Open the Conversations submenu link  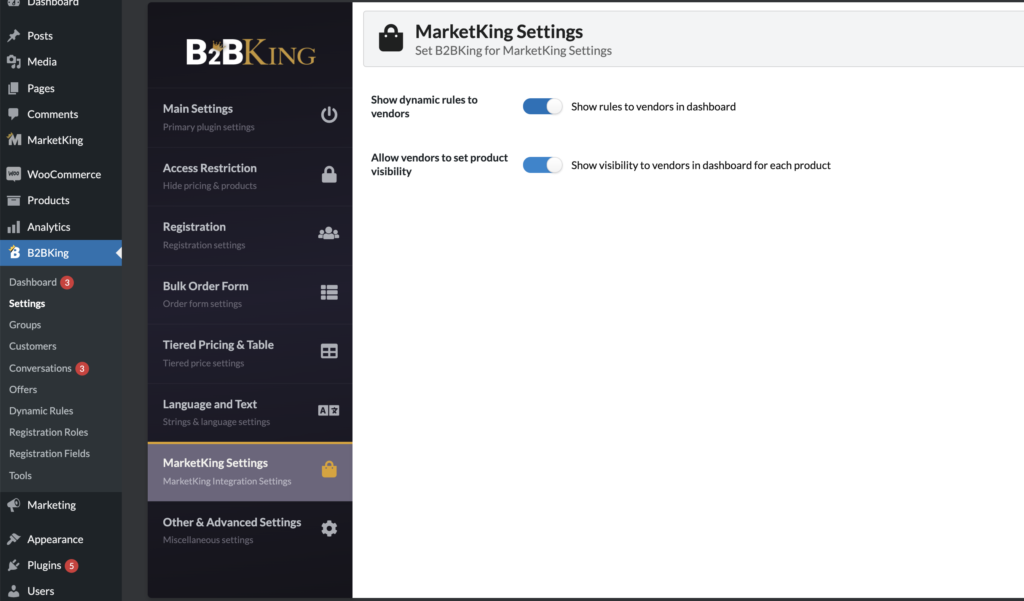(40, 368)
